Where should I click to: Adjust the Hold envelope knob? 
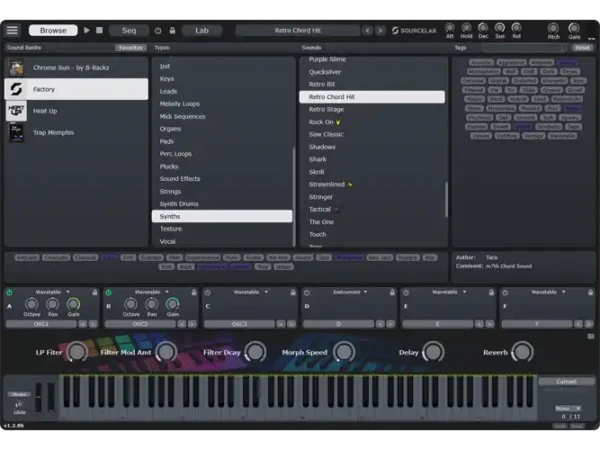466,28
